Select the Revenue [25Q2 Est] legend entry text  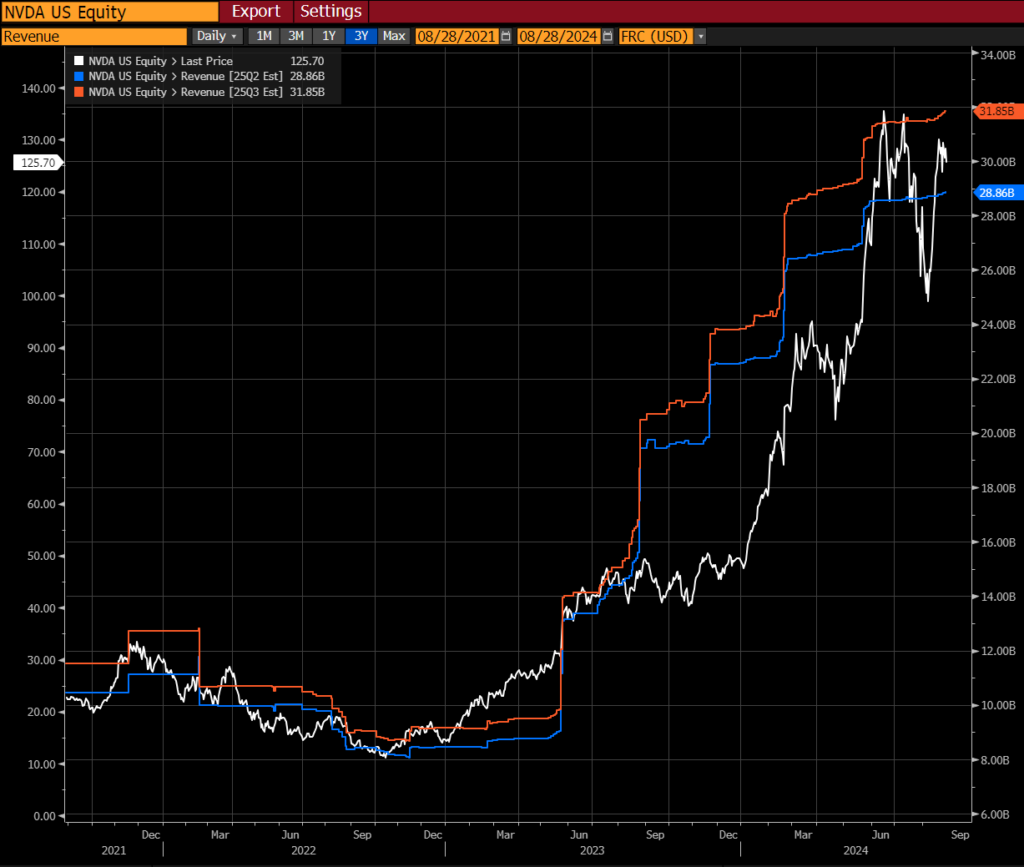coord(185,76)
